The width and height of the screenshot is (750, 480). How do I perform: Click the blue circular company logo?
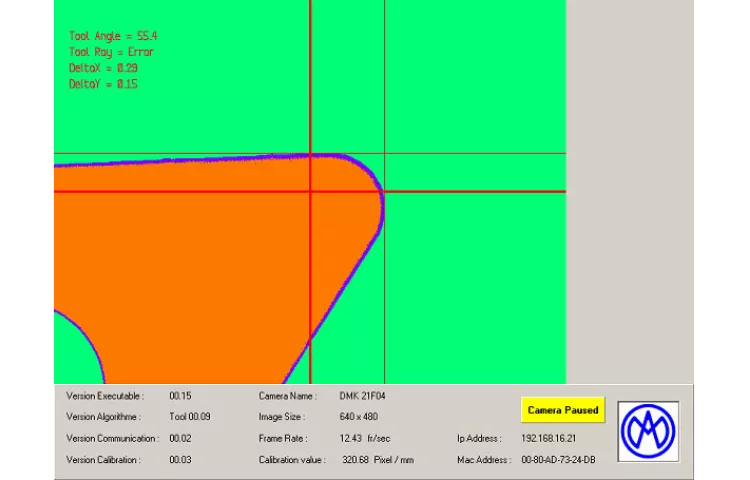[x=648, y=432]
